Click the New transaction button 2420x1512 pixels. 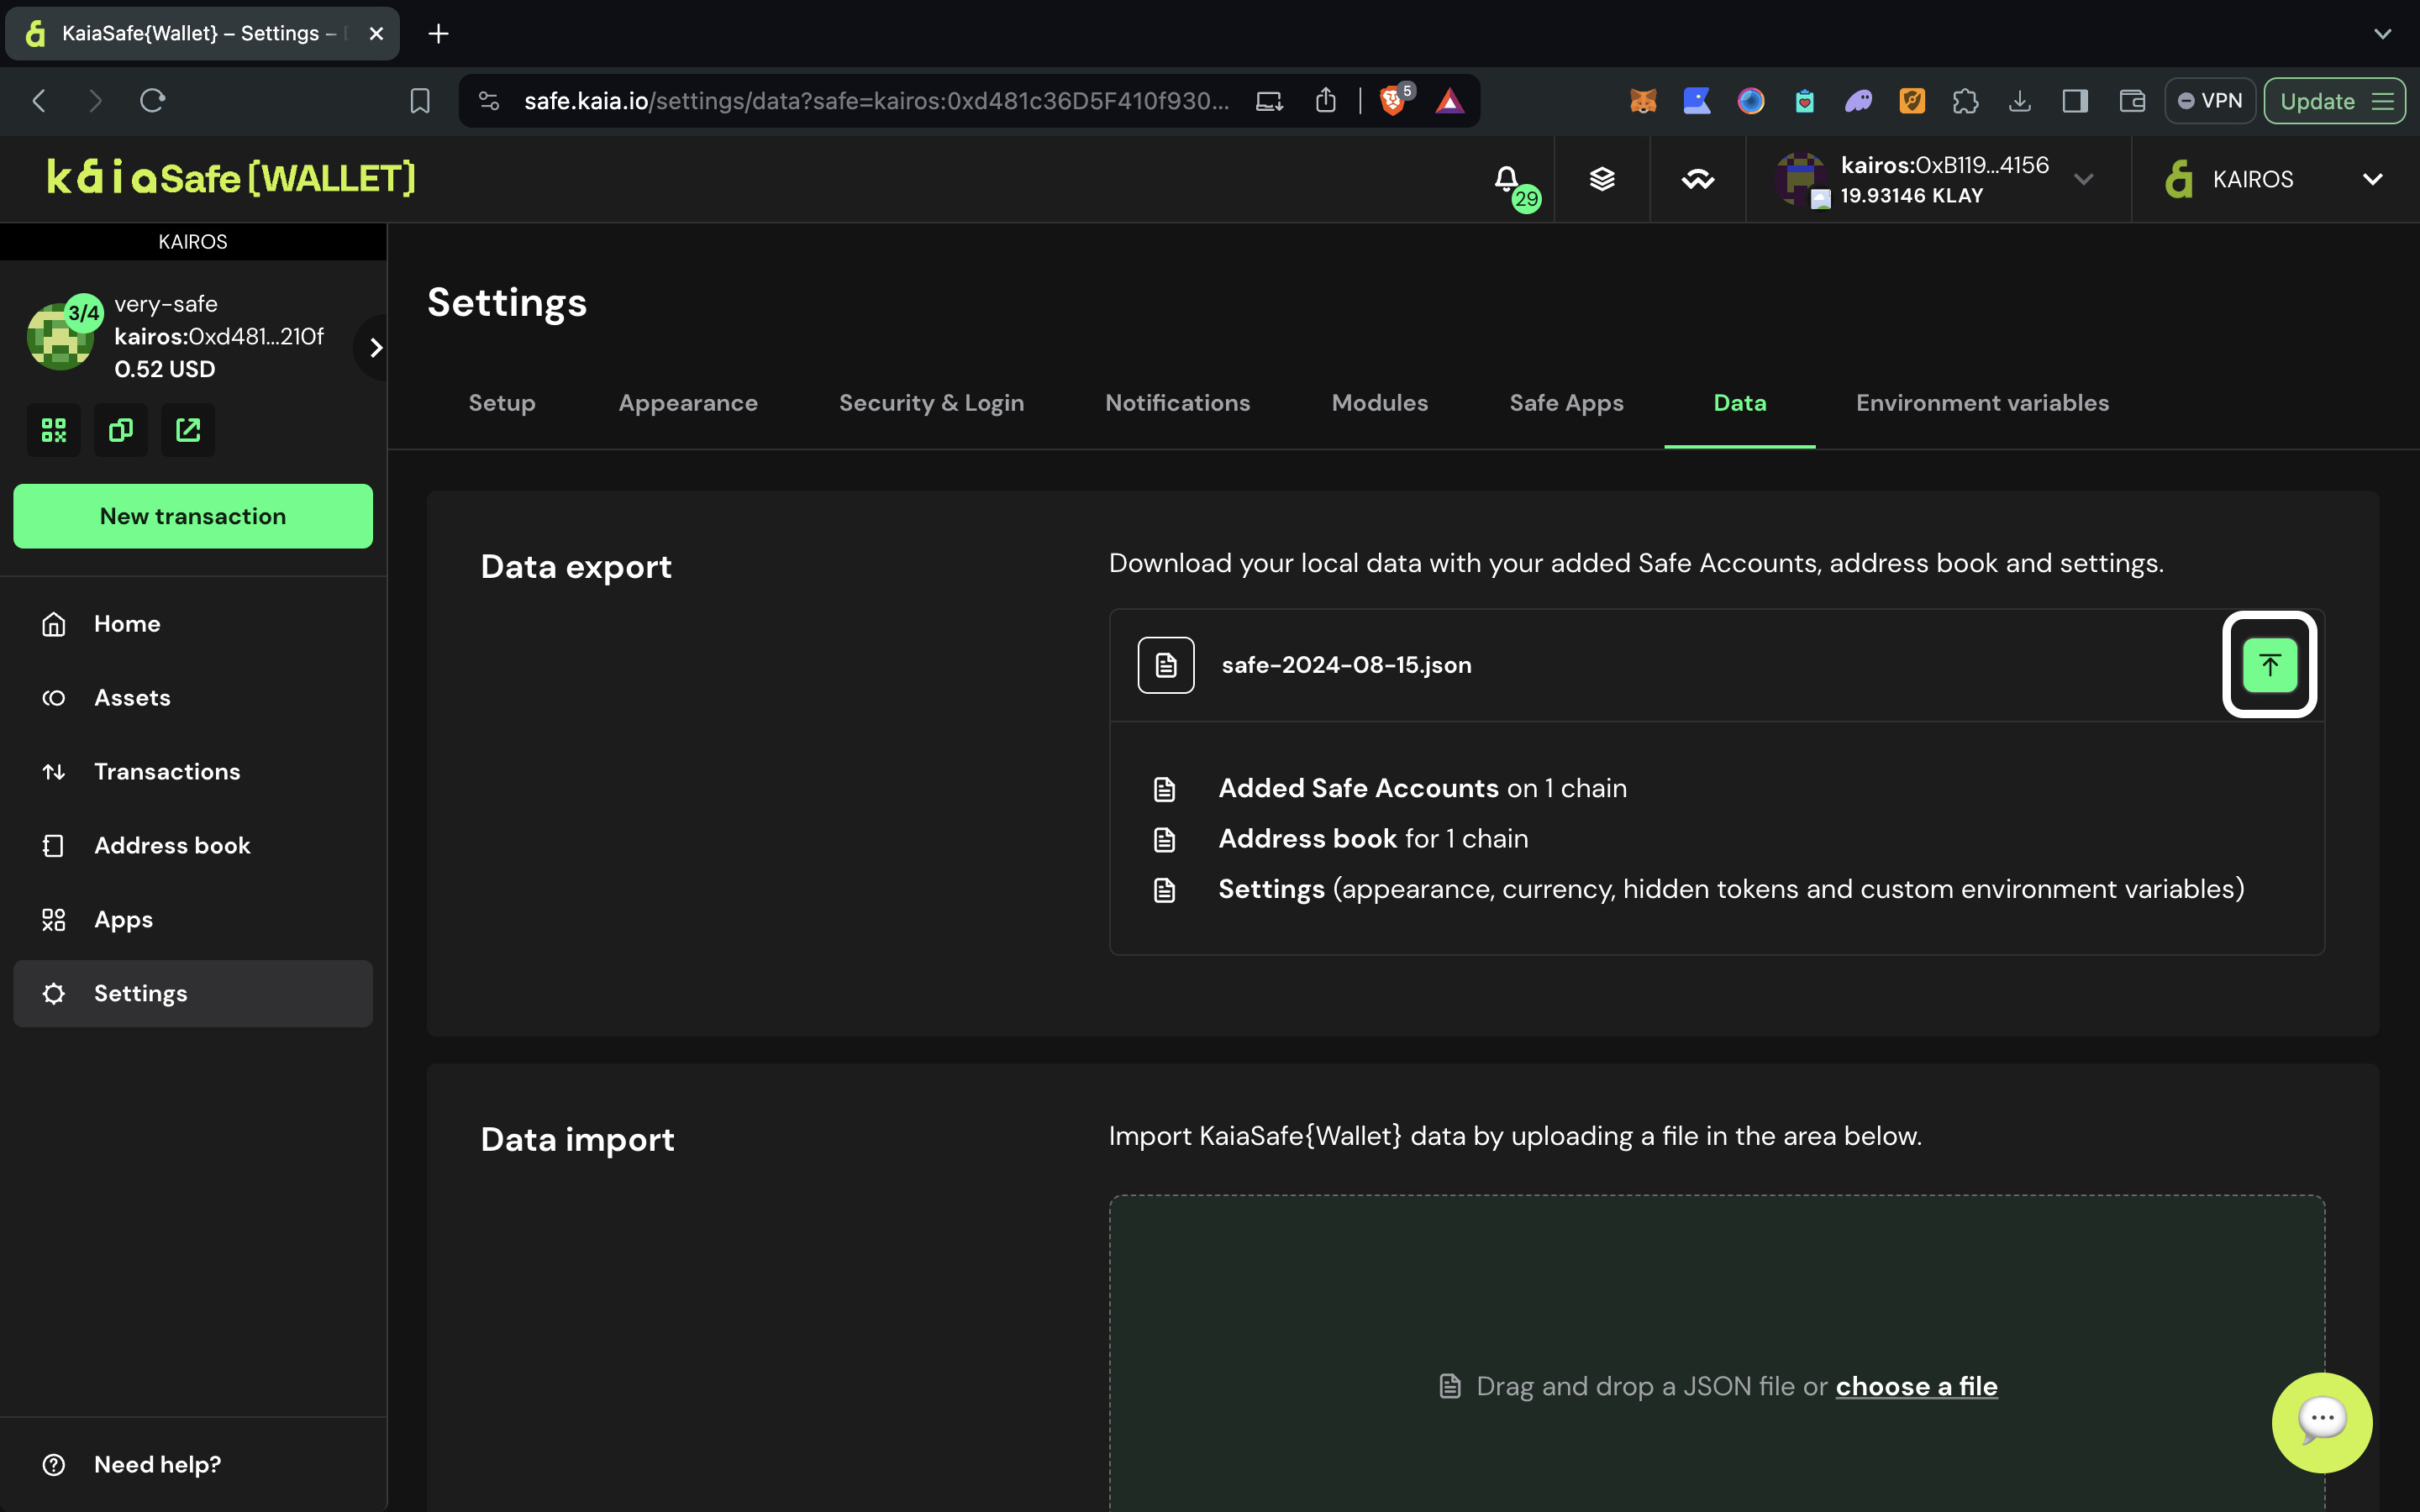(193, 516)
